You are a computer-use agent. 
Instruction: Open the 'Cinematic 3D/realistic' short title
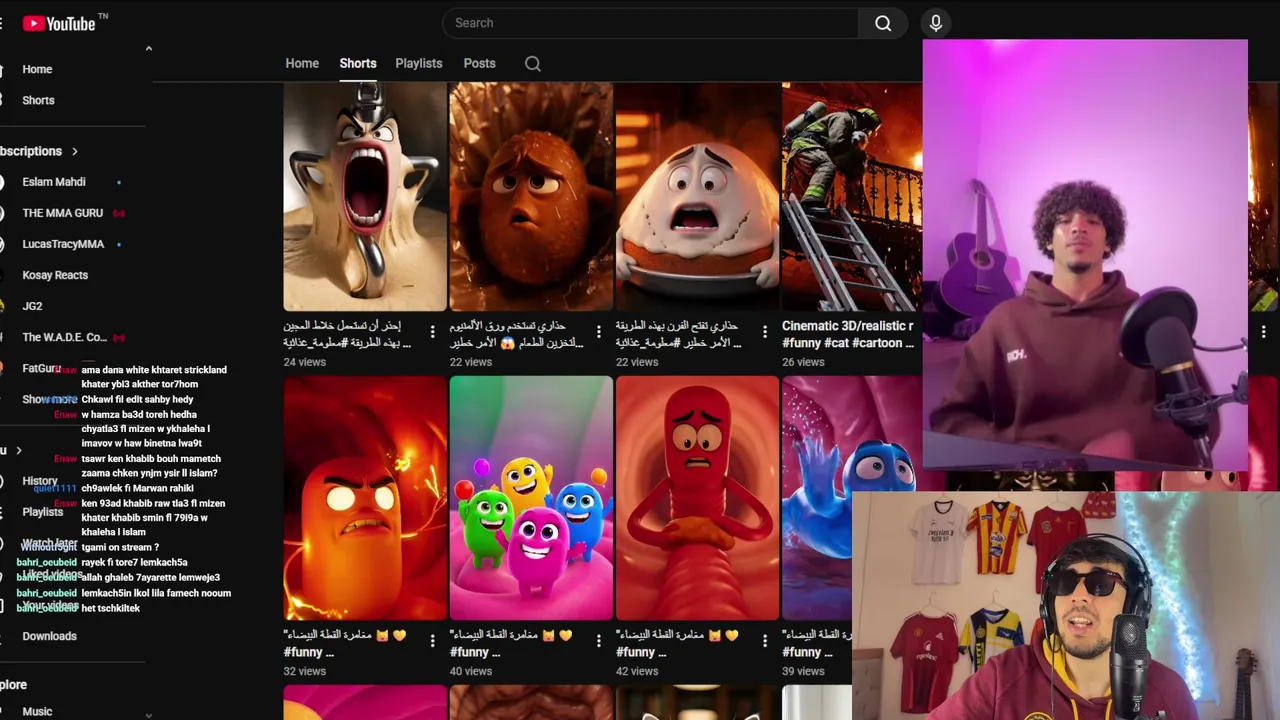848,334
